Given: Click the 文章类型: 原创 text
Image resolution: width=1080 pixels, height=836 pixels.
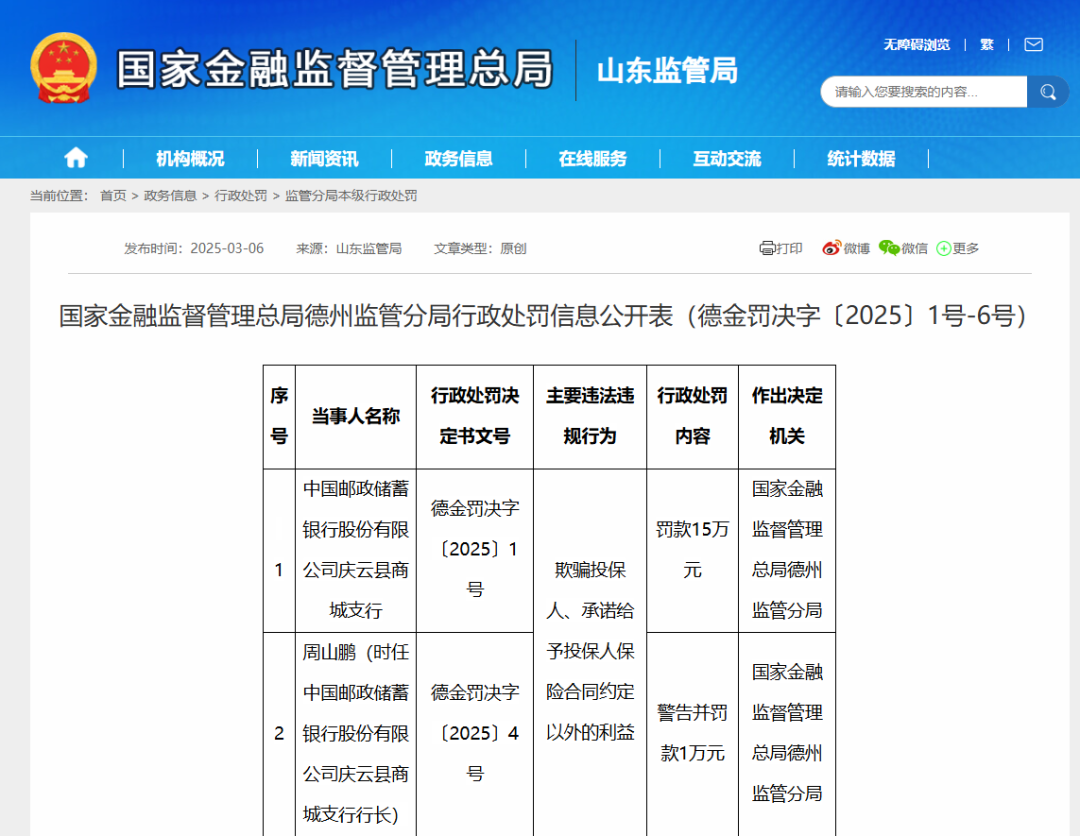Looking at the screenshot, I should [480, 248].
